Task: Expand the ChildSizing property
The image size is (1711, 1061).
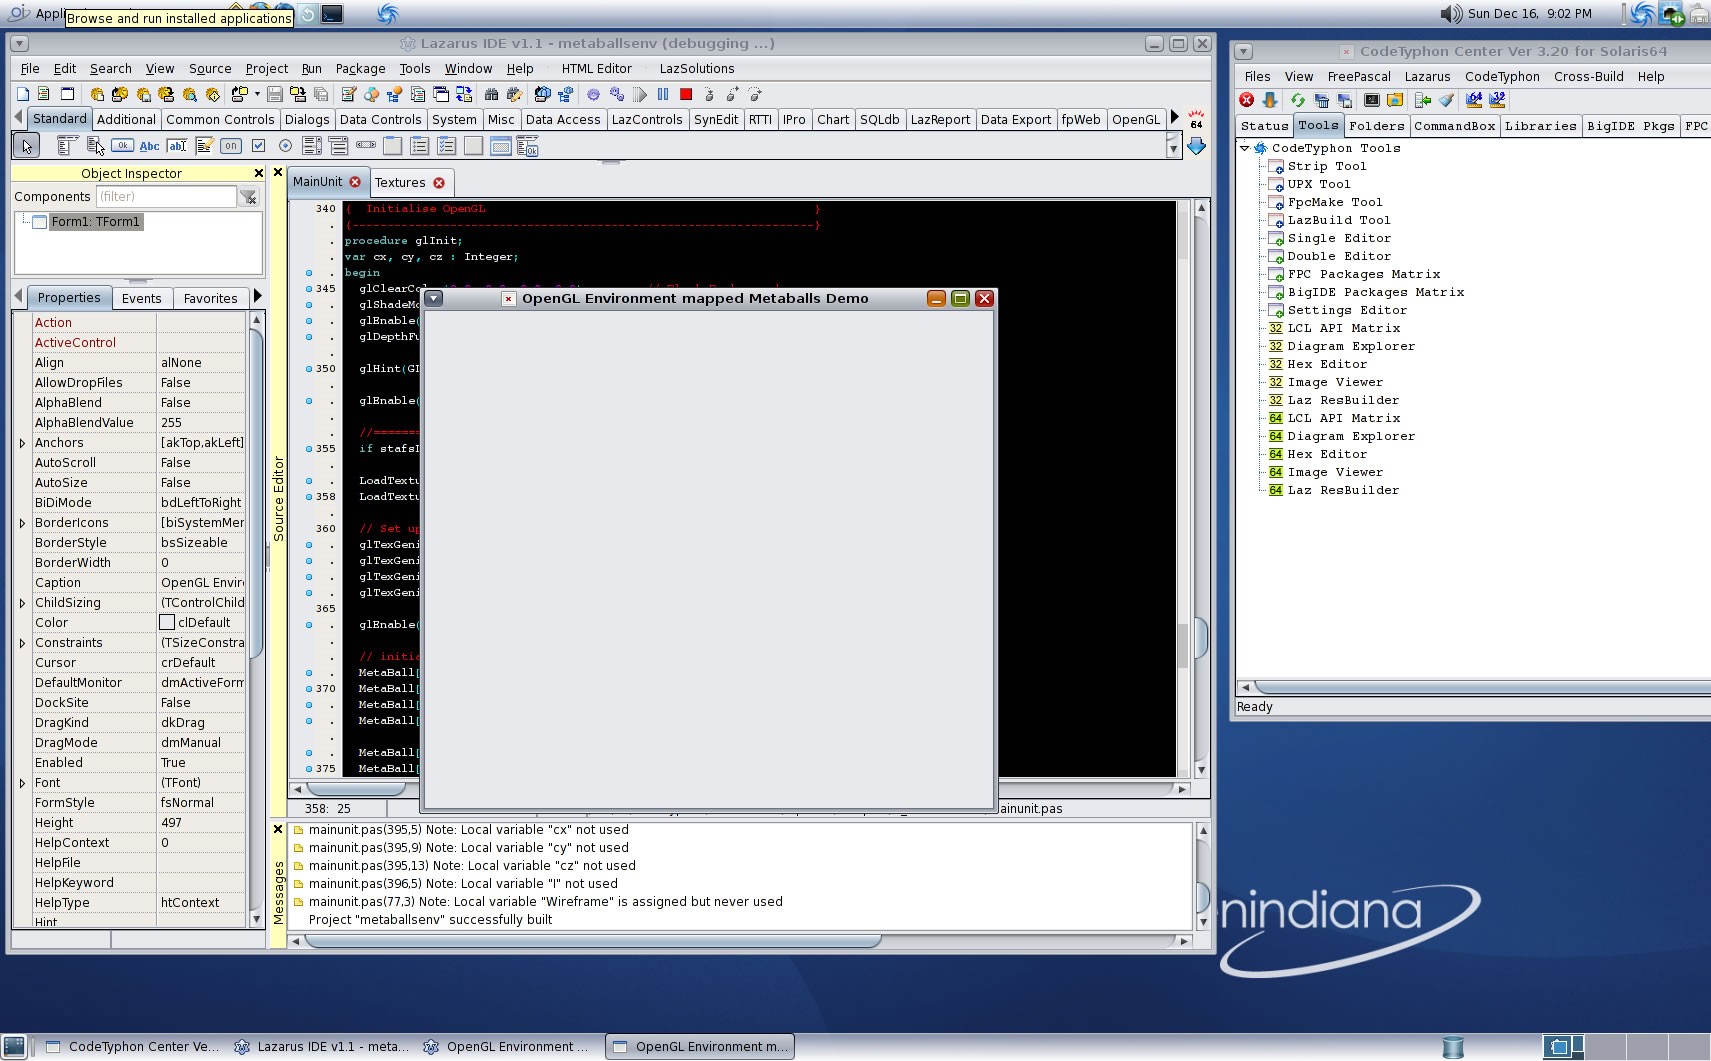Action: tap(22, 603)
